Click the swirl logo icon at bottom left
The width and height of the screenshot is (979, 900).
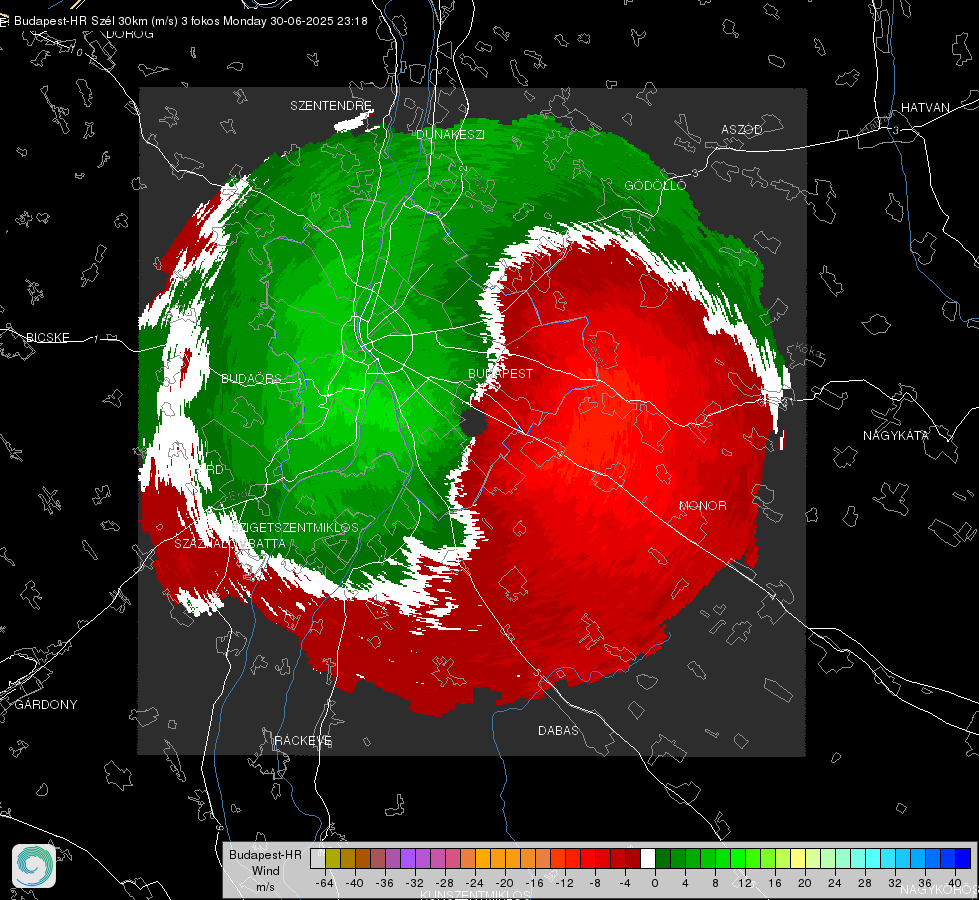[x=34, y=866]
